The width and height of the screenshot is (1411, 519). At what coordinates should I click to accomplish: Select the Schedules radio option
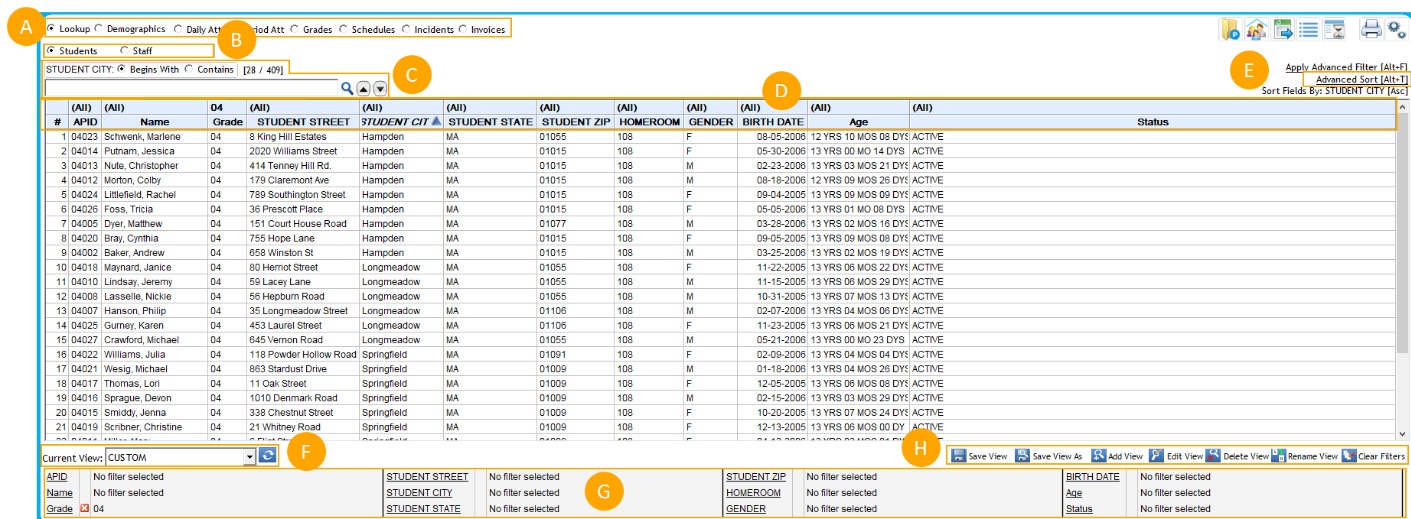coord(343,29)
